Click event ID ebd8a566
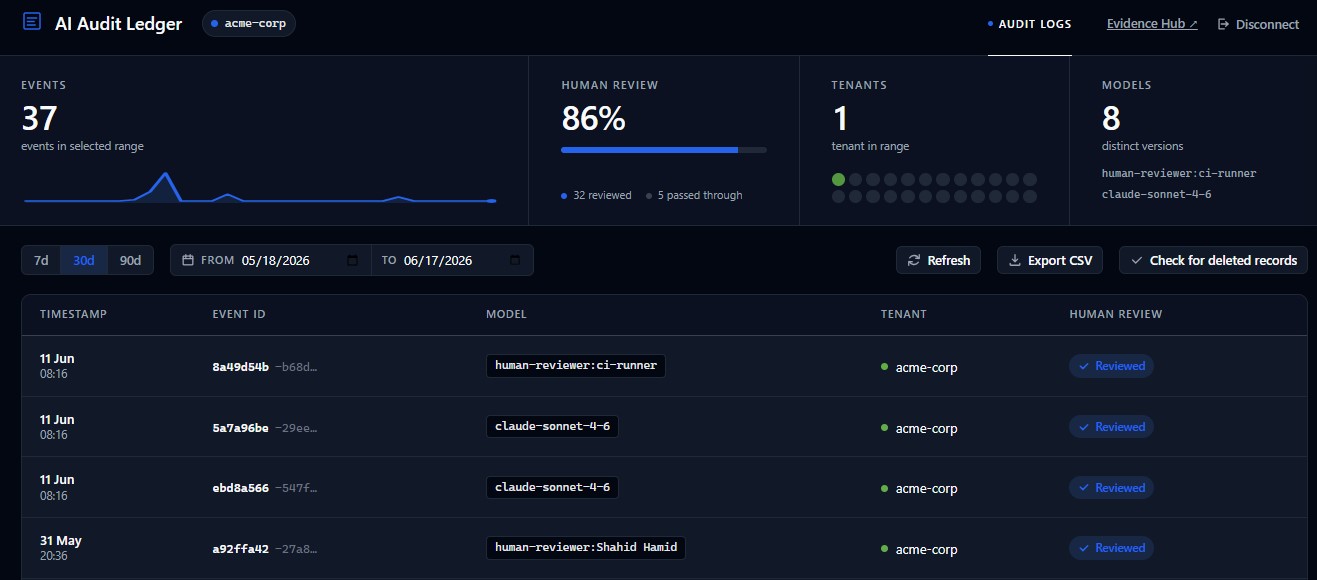The image size is (1317, 580). click(x=241, y=488)
